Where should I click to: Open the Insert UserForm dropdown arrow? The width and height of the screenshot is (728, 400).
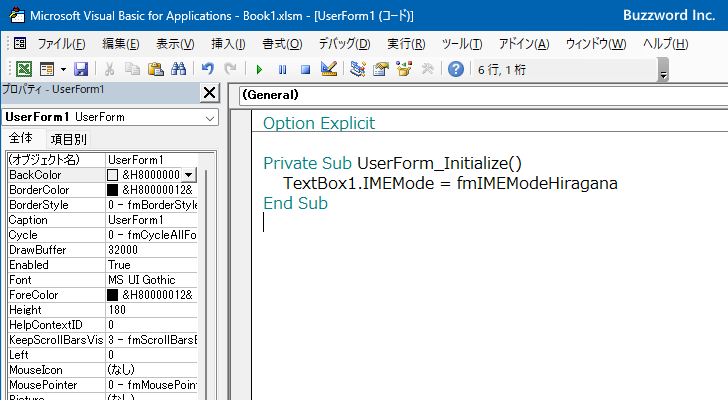[x=63, y=69]
